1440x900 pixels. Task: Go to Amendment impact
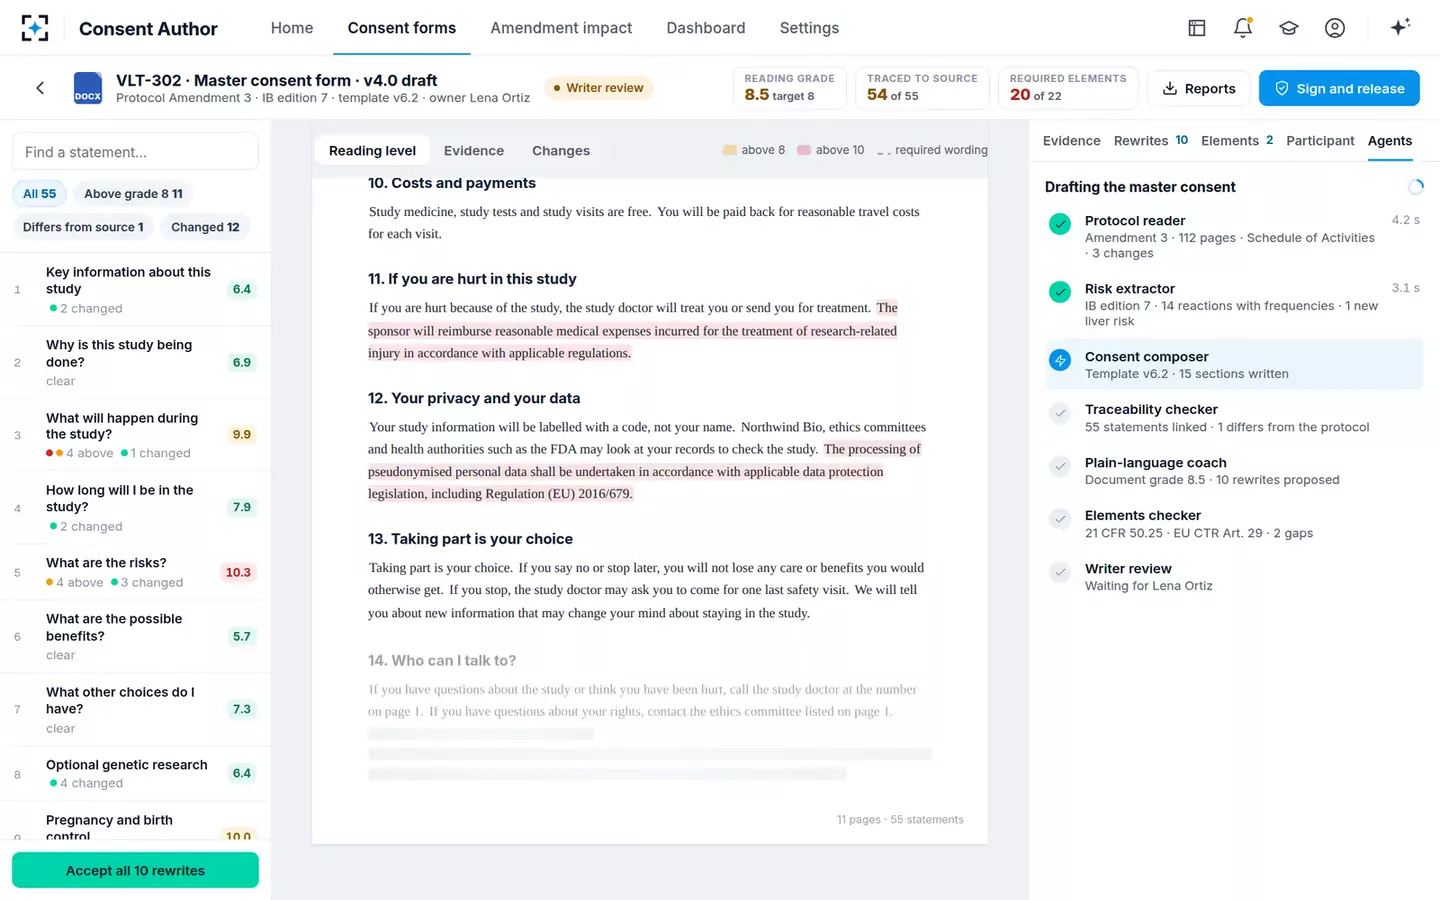point(561,28)
